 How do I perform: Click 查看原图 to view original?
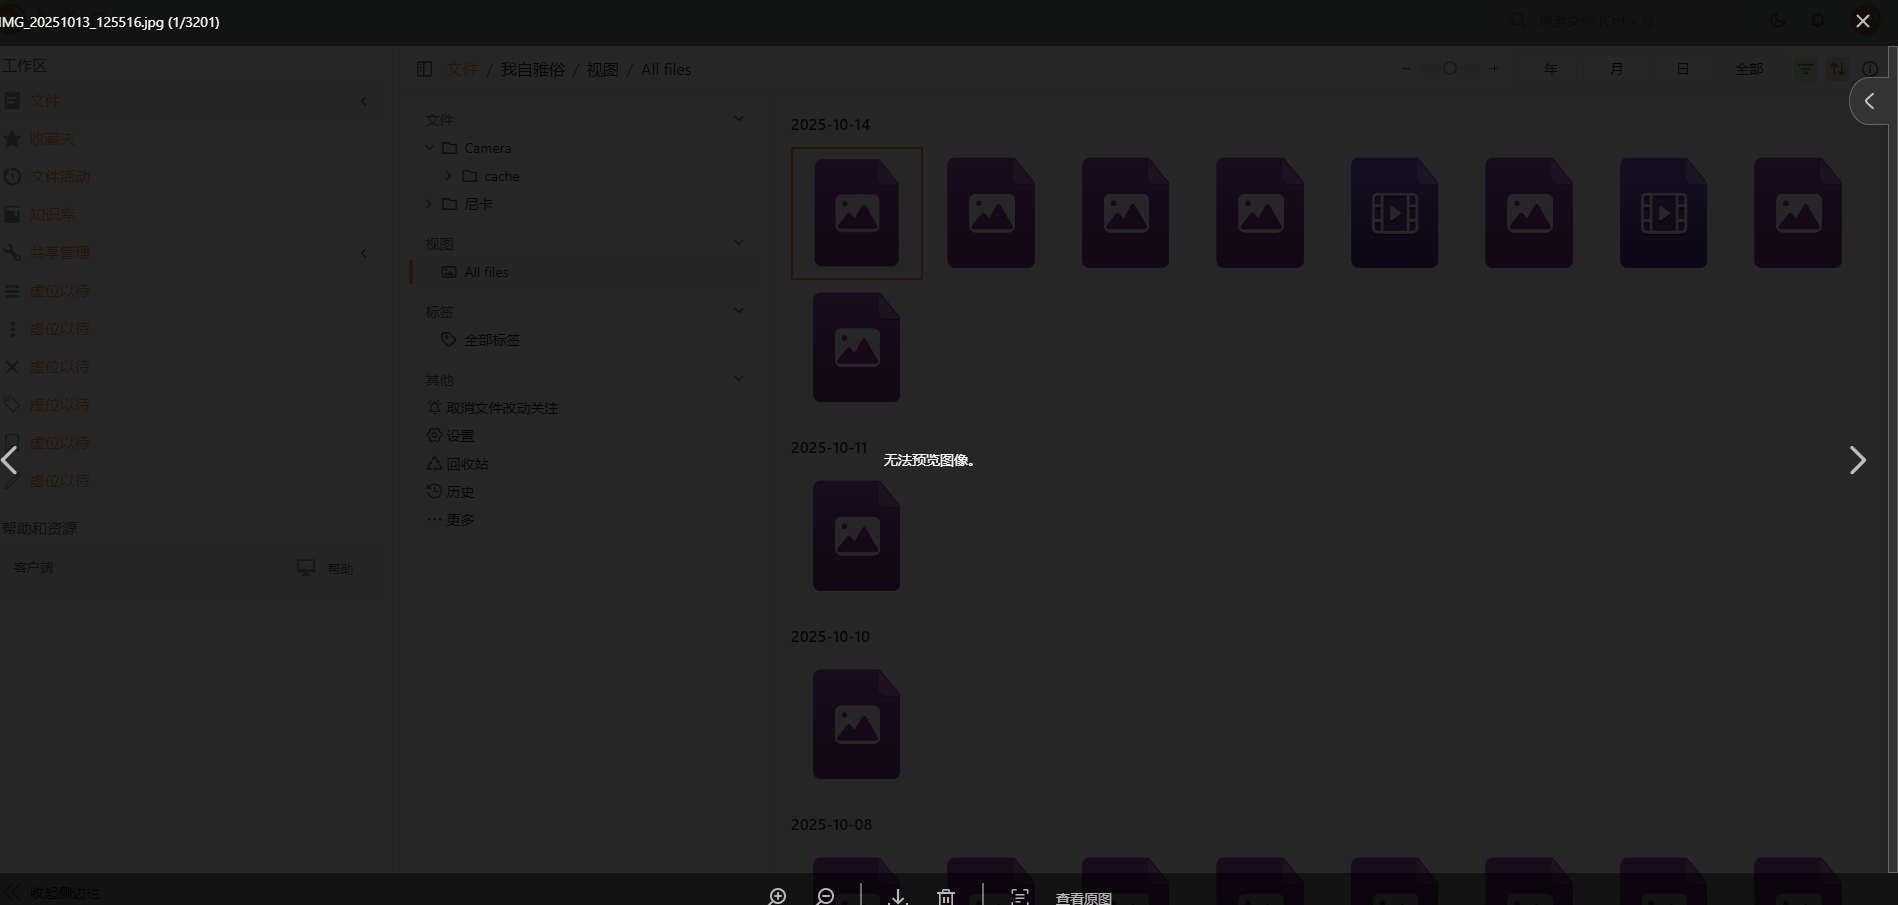tap(1083, 898)
